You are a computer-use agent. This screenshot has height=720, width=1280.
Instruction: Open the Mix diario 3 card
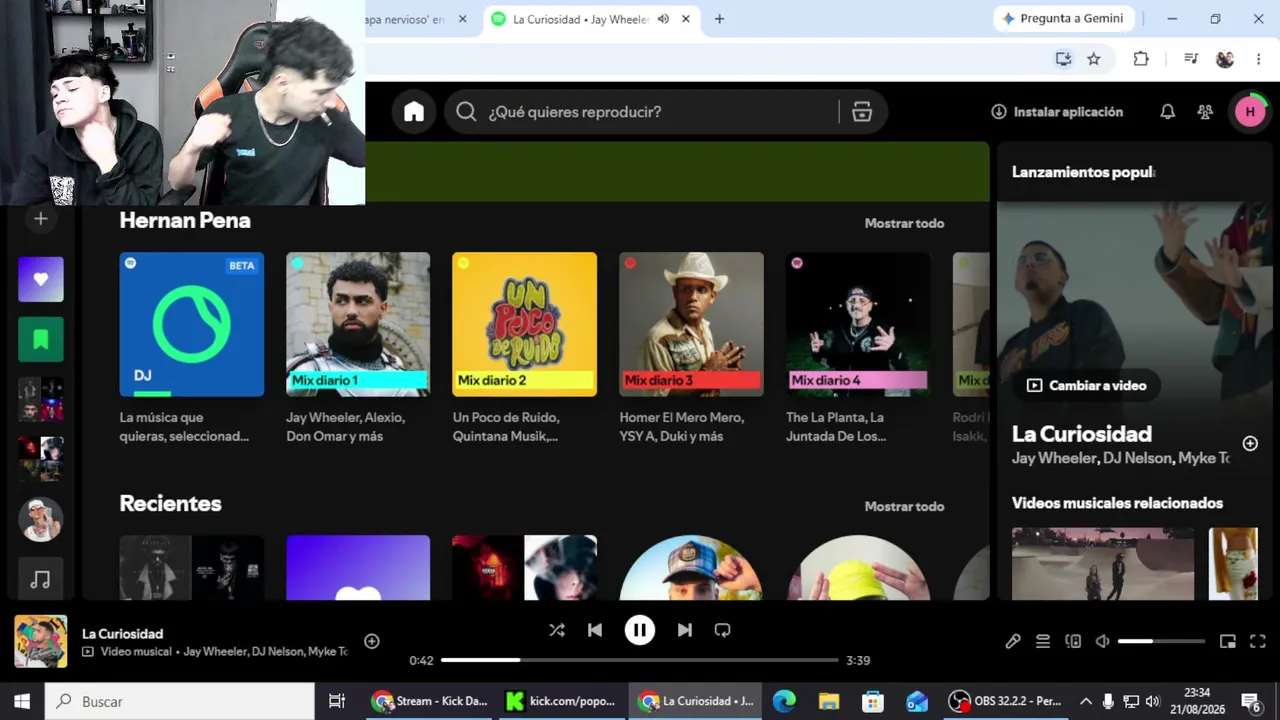point(691,324)
